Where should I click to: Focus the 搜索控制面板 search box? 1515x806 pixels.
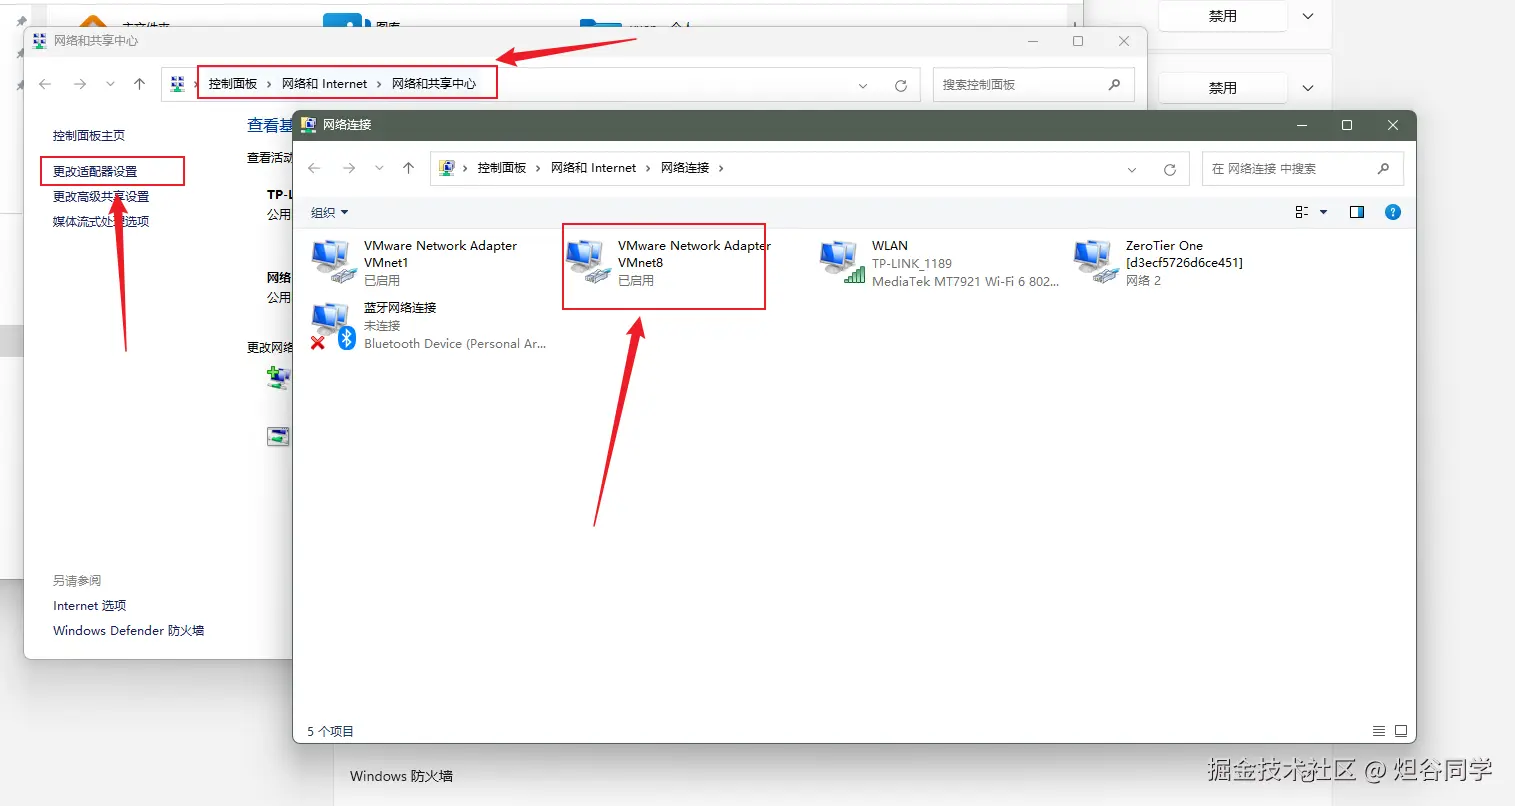pos(1034,85)
